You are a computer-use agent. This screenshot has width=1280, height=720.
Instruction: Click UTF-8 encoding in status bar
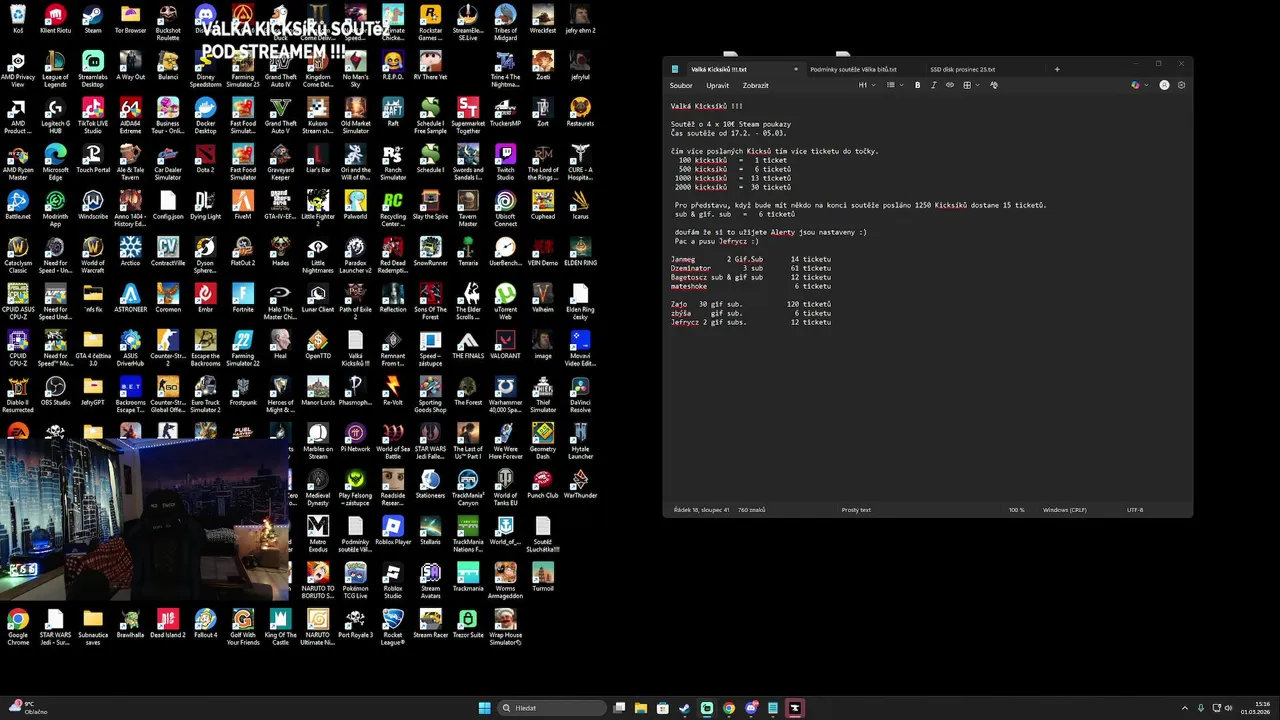coord(1135,510)
